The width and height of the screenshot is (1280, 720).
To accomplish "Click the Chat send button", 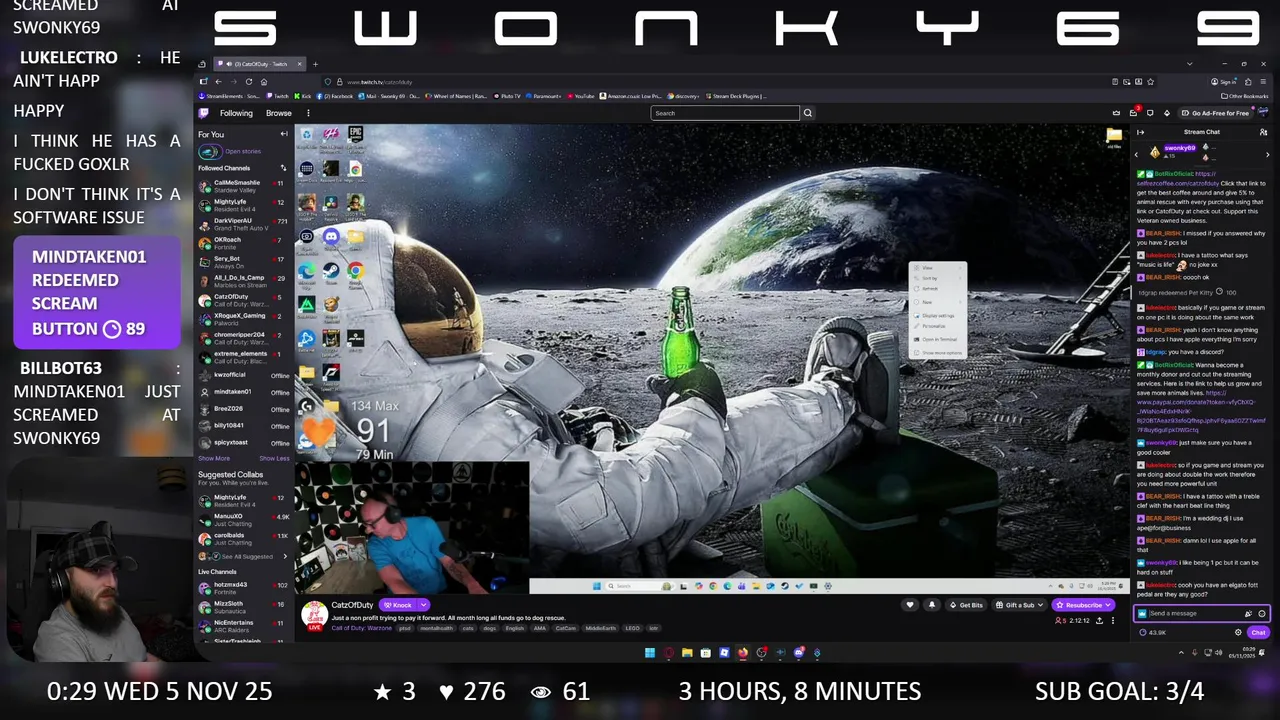I will [1258, 632].
